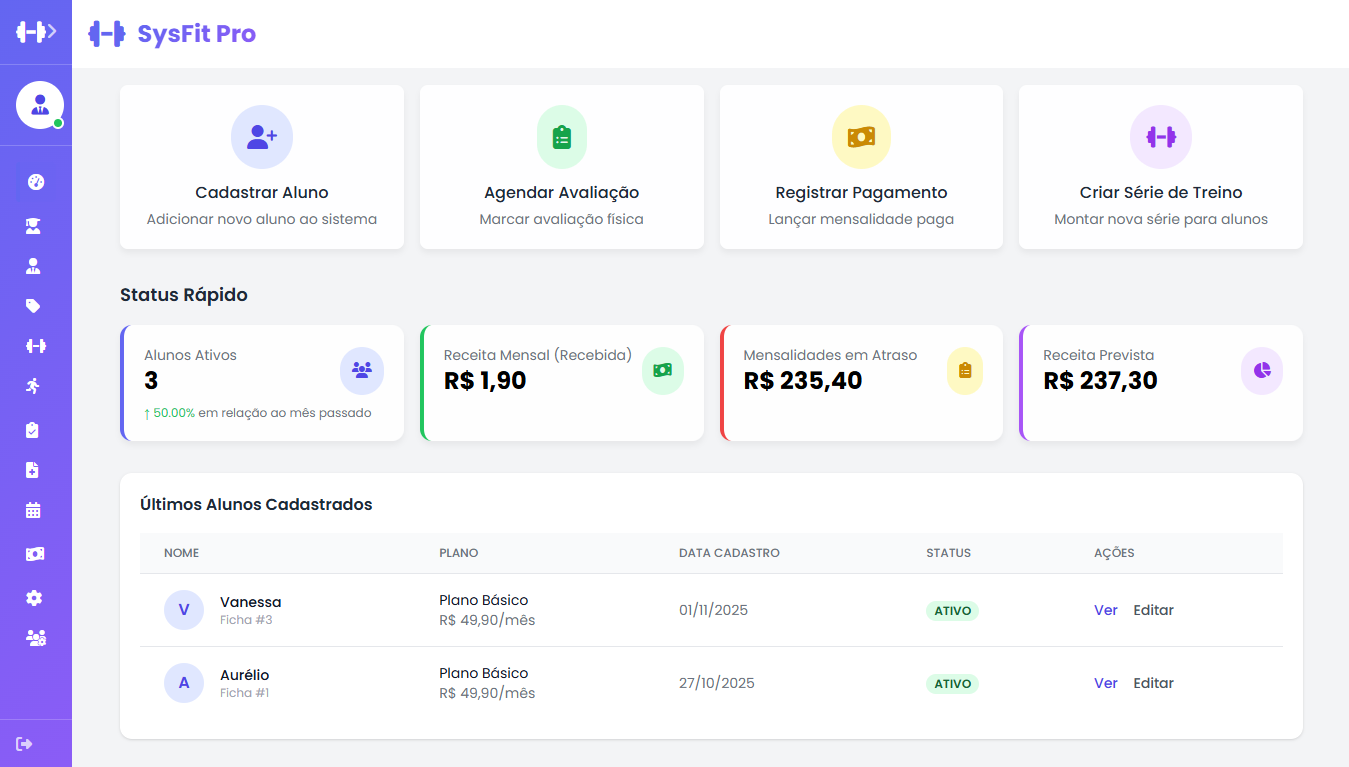The width and height of the screenshot is (1349, 767).
Task: Select the users group management icon
Action: (x=35, y=637)
